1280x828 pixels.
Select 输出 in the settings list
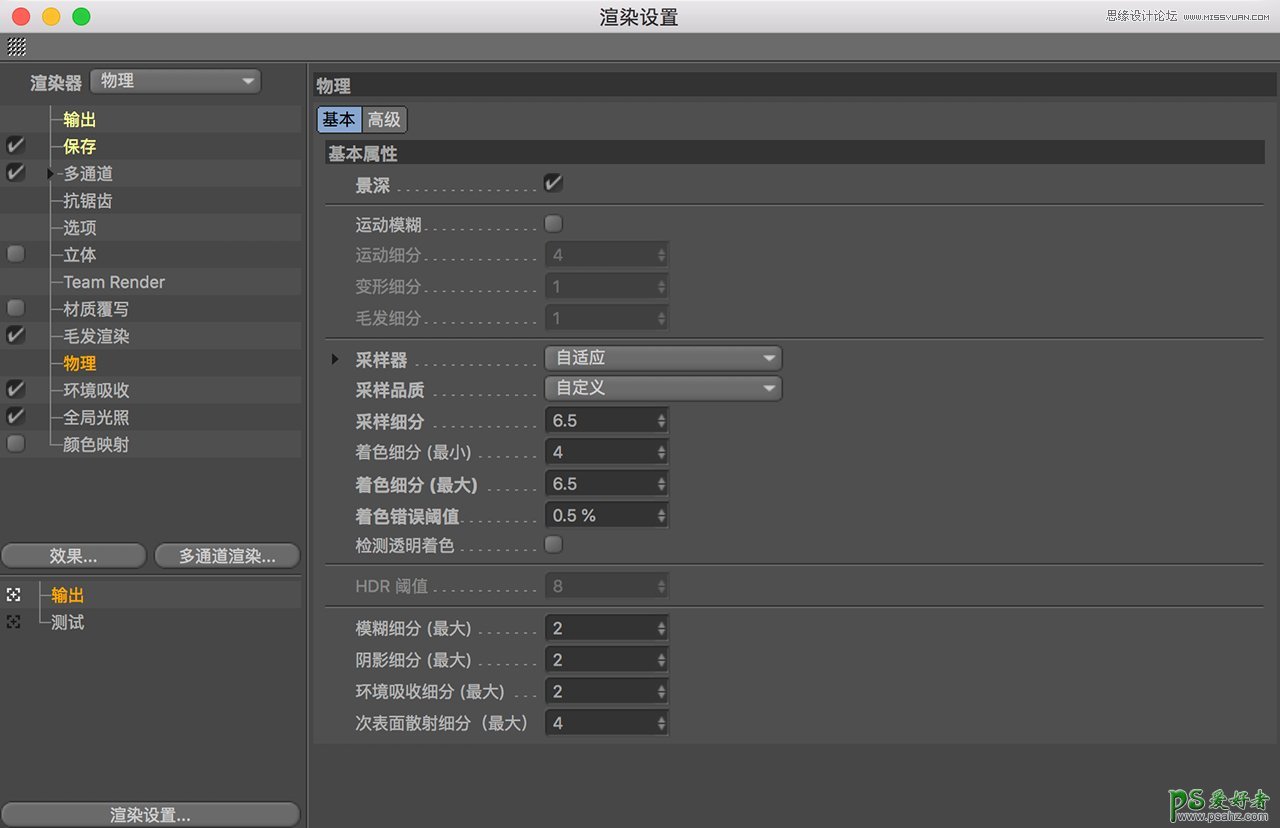pos(79,120)
